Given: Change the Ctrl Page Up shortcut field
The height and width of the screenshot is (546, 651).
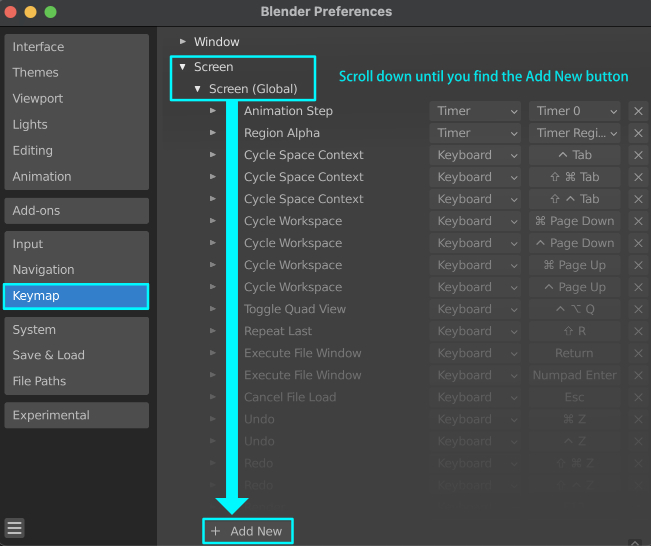Looking at the screenshot, I should (575, 287).
